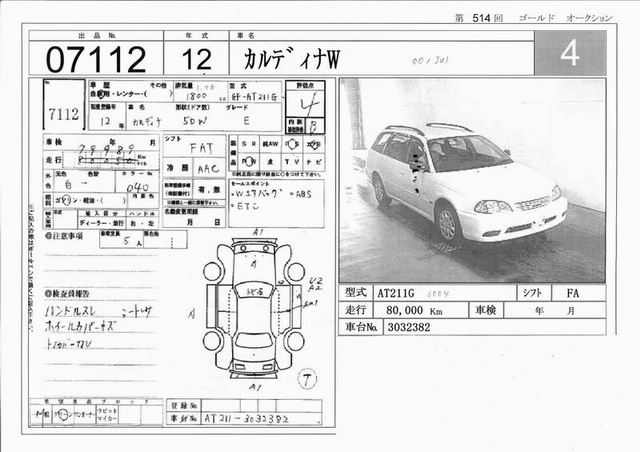Click the lot number 07112
The width and height of the screenshot is (640, 452).
(96, 59)
